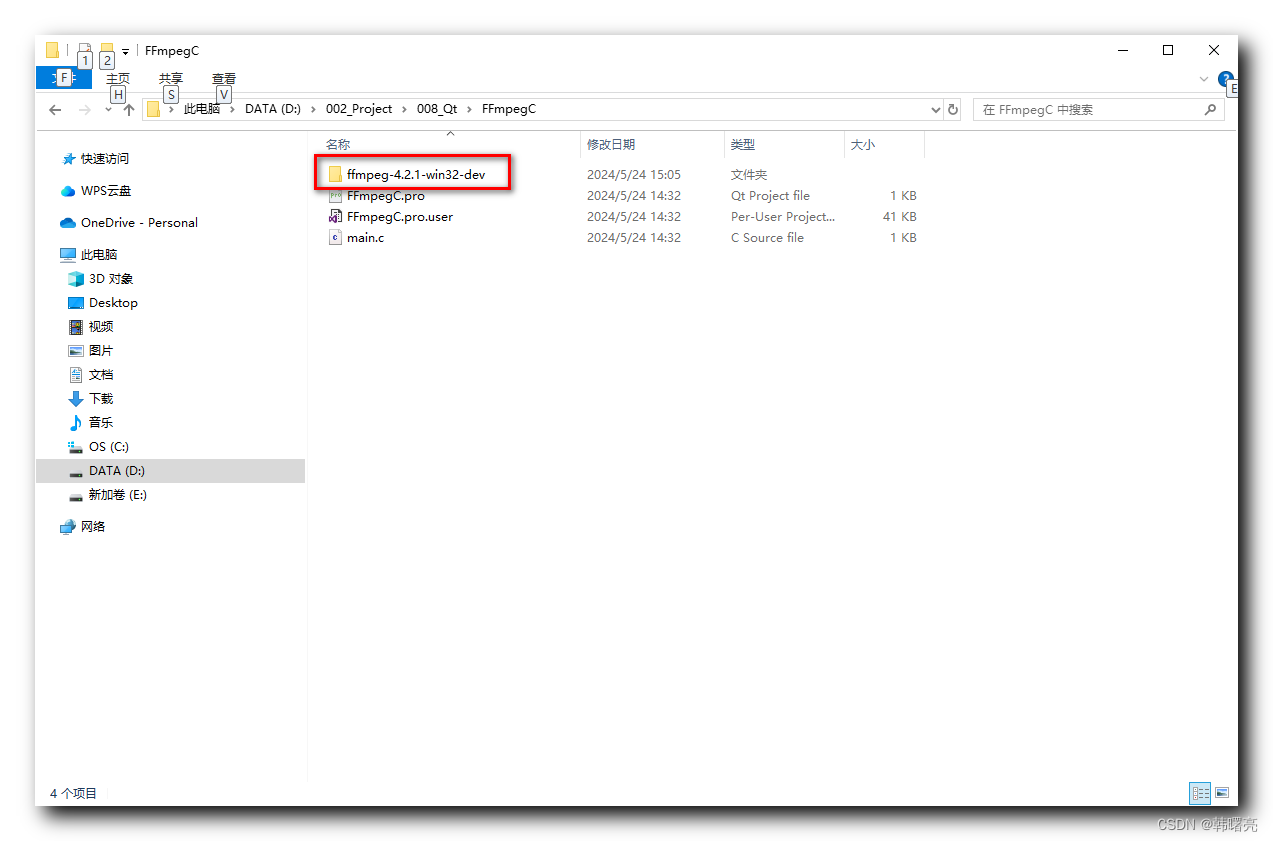1273x841 pixels.
Task: Click the Up arrow to go to parent folder
Action: point(128,109)
